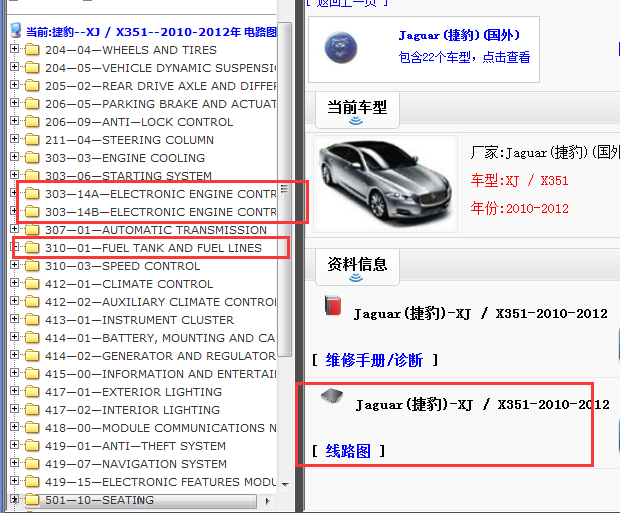
Task: Open the 310—01—FUEL TANK AND FUEL LINES folder
Action: point(153,248)
